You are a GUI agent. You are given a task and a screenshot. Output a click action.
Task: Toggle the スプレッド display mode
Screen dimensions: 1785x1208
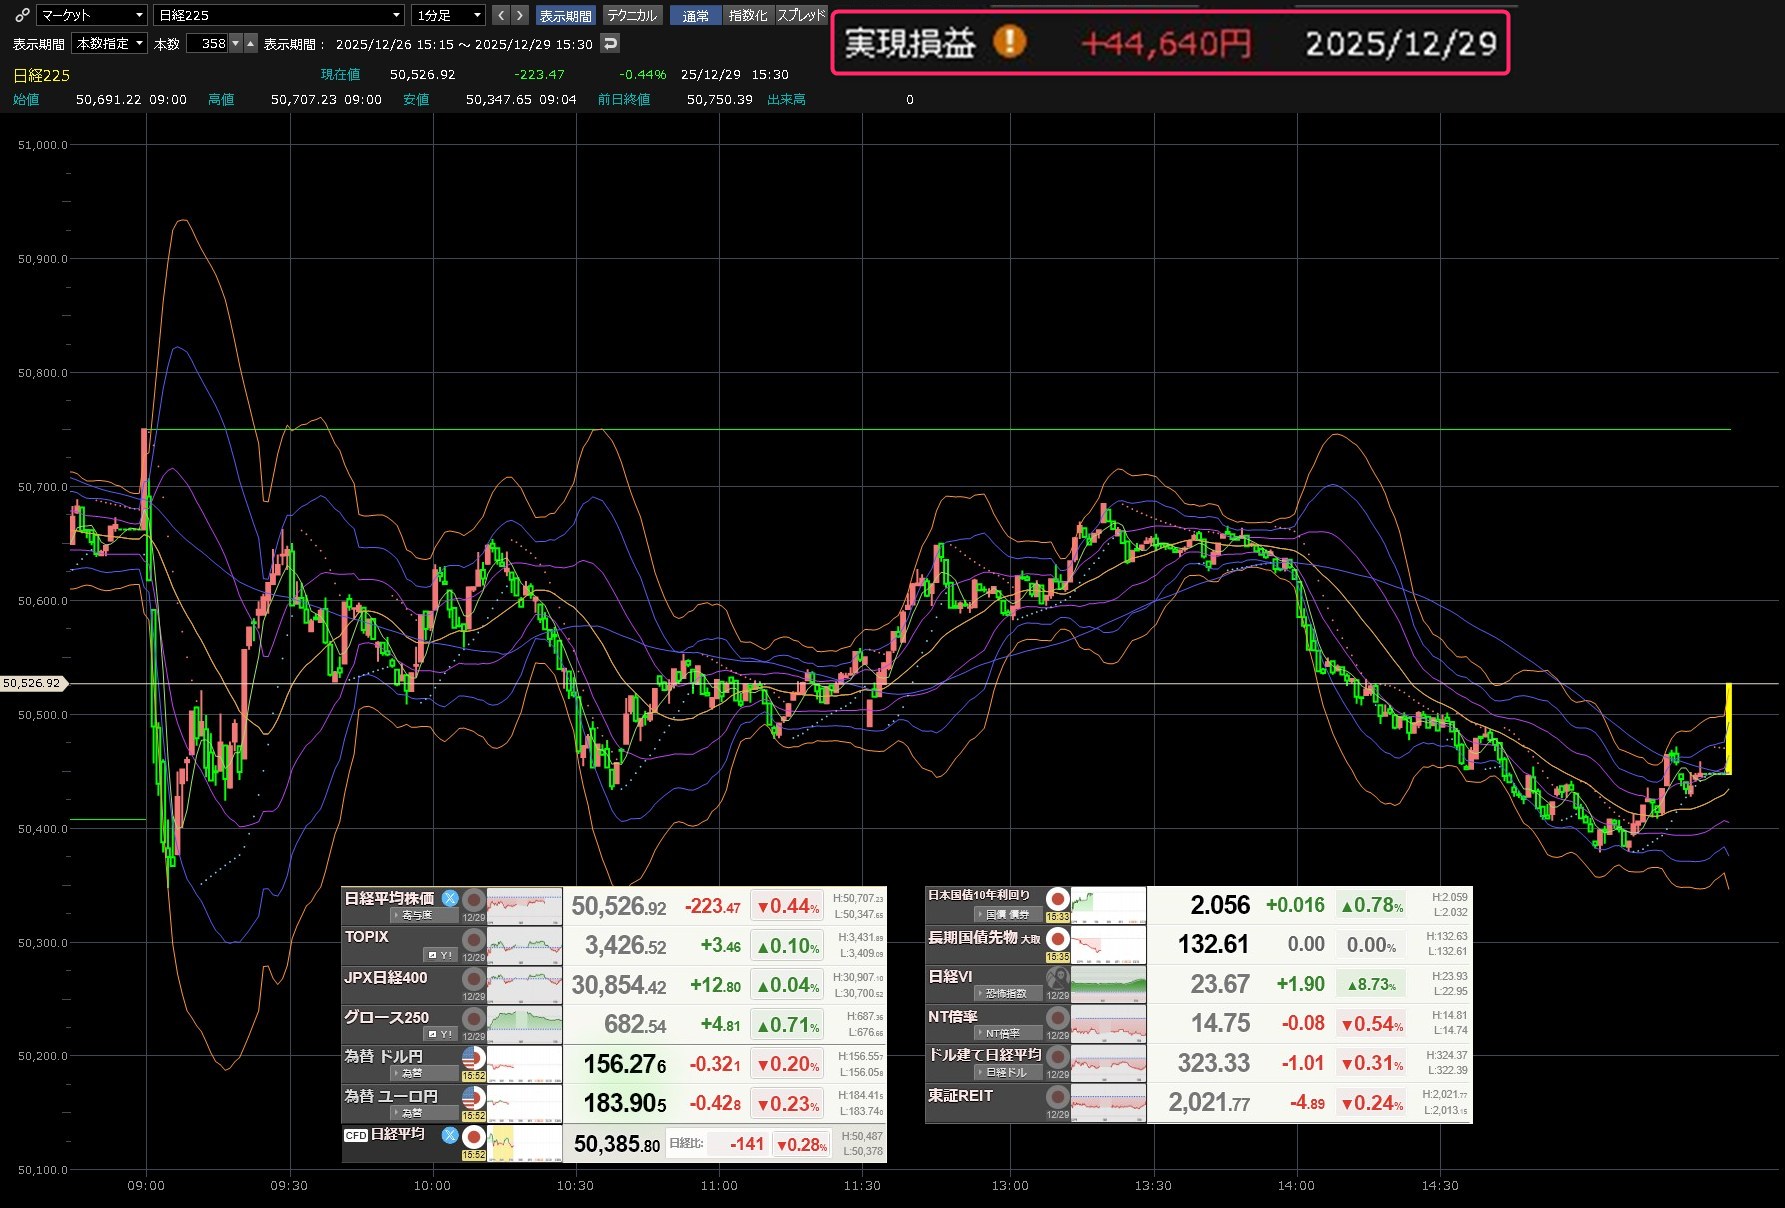801,15
